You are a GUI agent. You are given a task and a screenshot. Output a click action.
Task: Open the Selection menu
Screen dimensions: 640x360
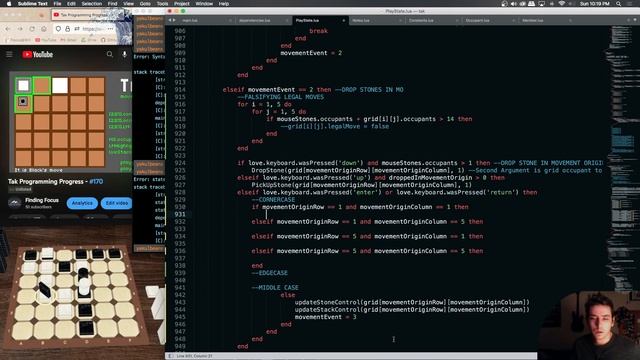point(92,4)
